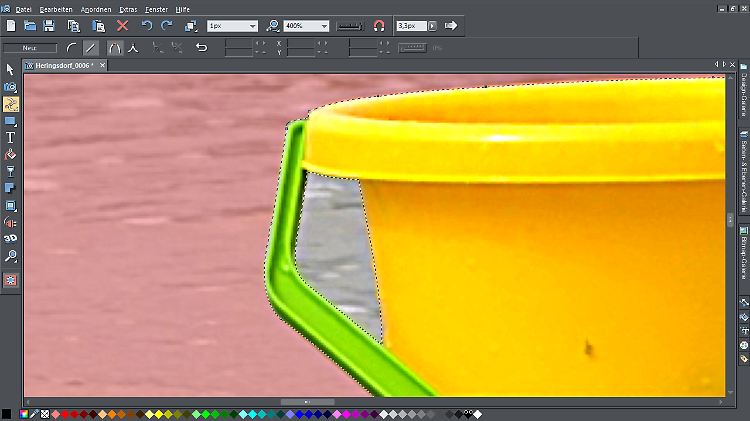Select the Selector arrow tool
Image resolution: width=750 pixels, height=421 pixels.
10,69
